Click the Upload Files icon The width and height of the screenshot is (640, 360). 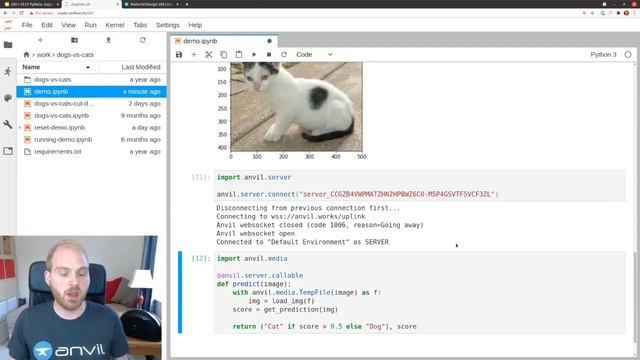click(x=108, y=40)
